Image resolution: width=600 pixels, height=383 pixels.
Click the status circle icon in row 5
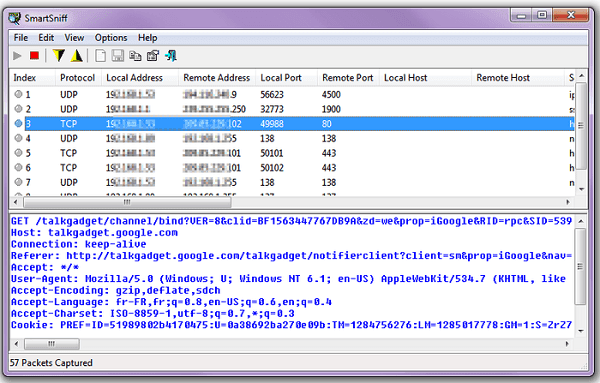[x=18, y=153]
